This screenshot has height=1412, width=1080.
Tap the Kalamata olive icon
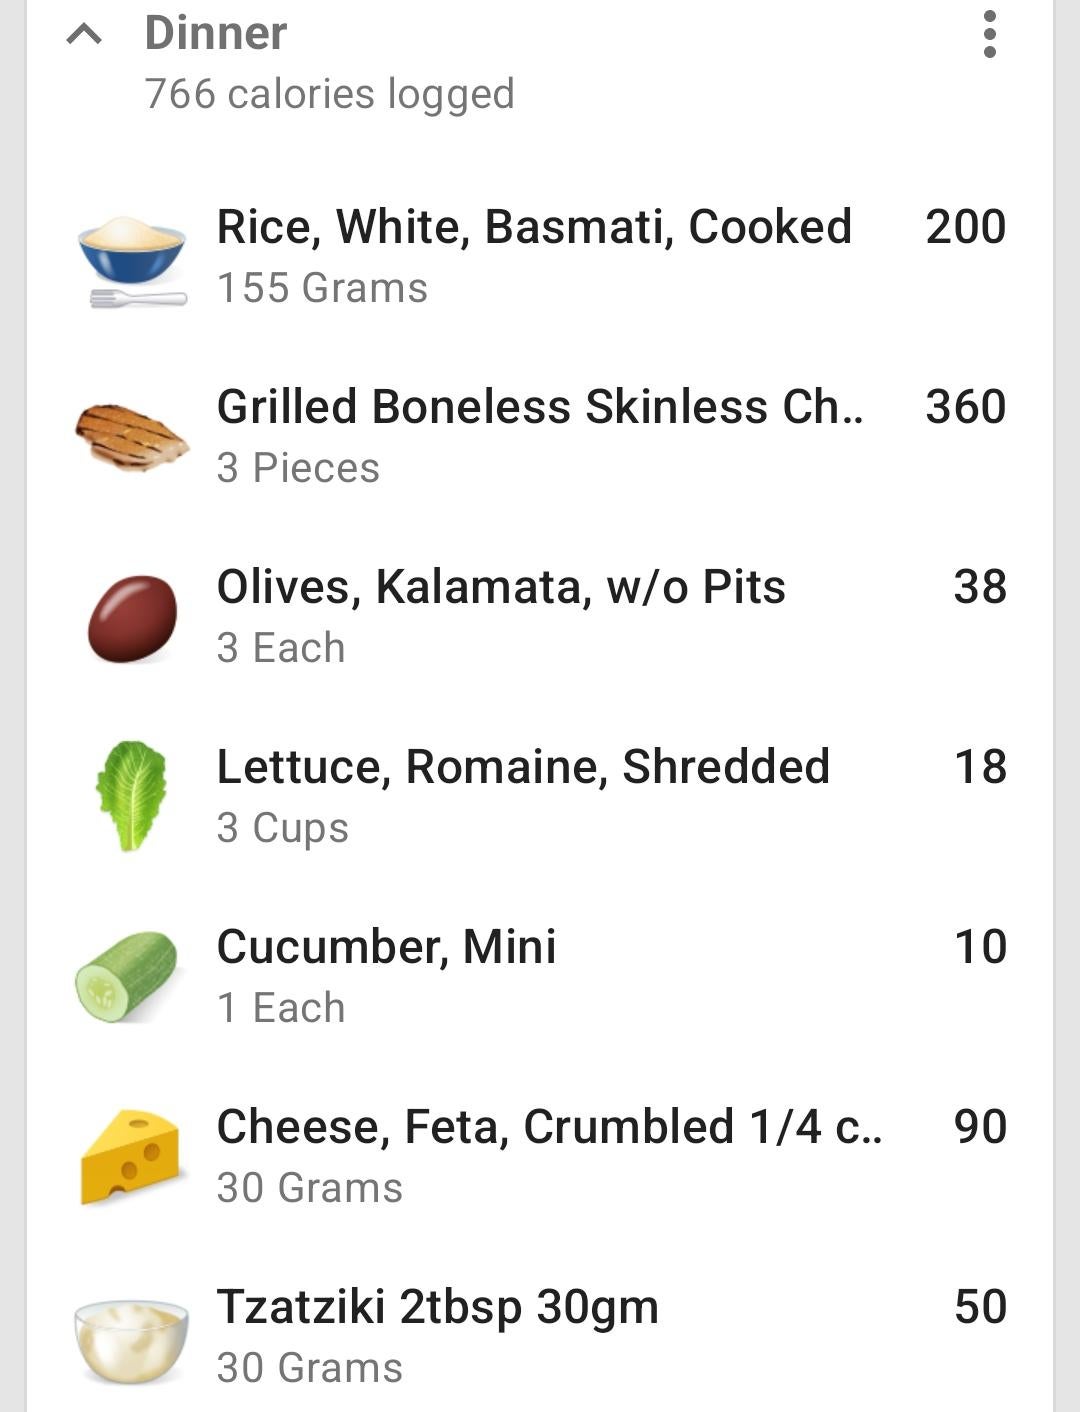132,618
